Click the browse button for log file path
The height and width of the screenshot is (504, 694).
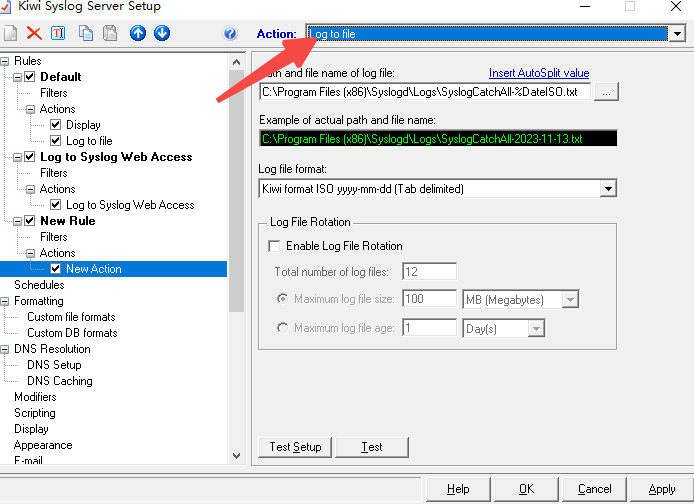point(606,92)
